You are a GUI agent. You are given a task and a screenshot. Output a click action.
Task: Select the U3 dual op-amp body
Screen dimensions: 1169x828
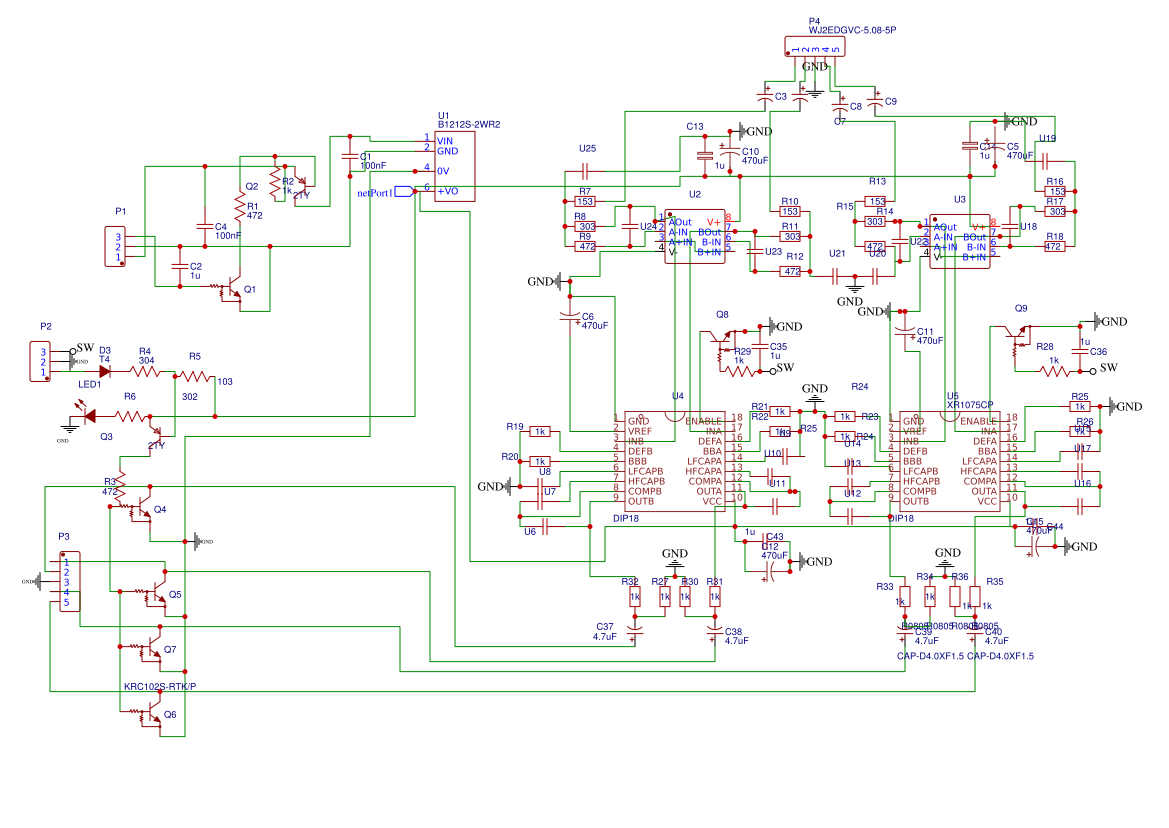(x=960, y=241)
